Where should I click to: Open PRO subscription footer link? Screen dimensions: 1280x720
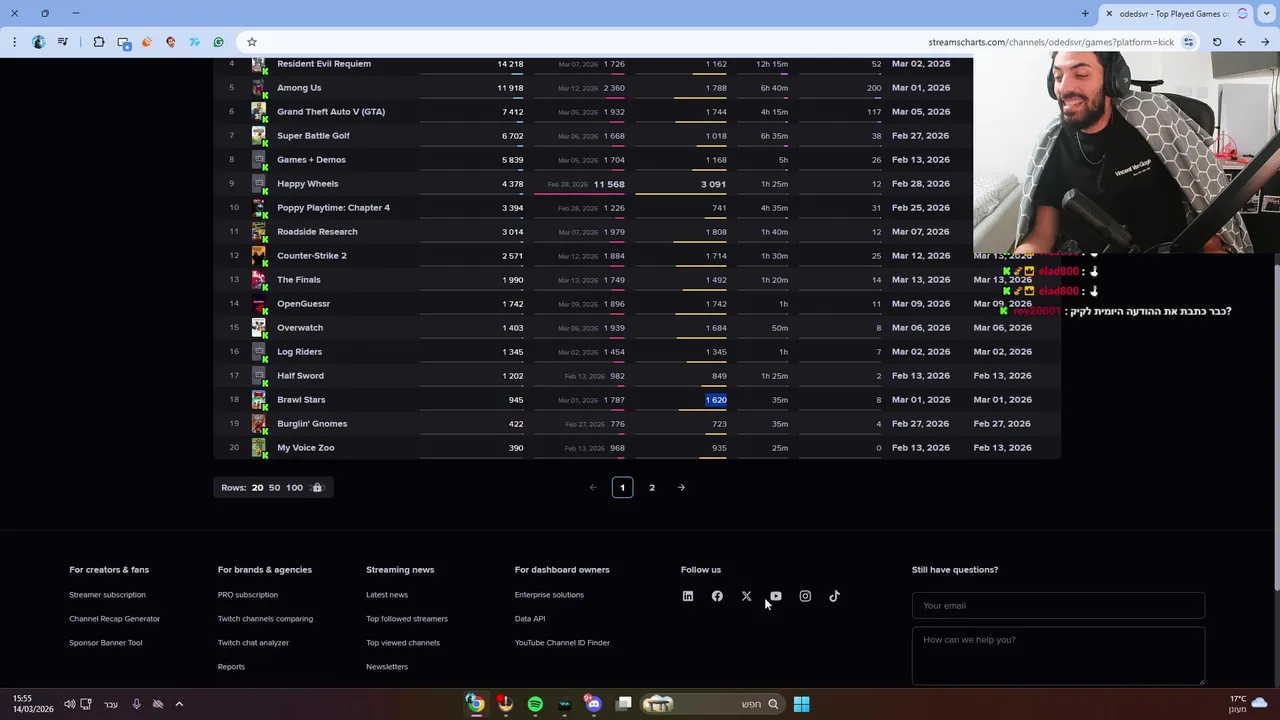click(248, 595)
